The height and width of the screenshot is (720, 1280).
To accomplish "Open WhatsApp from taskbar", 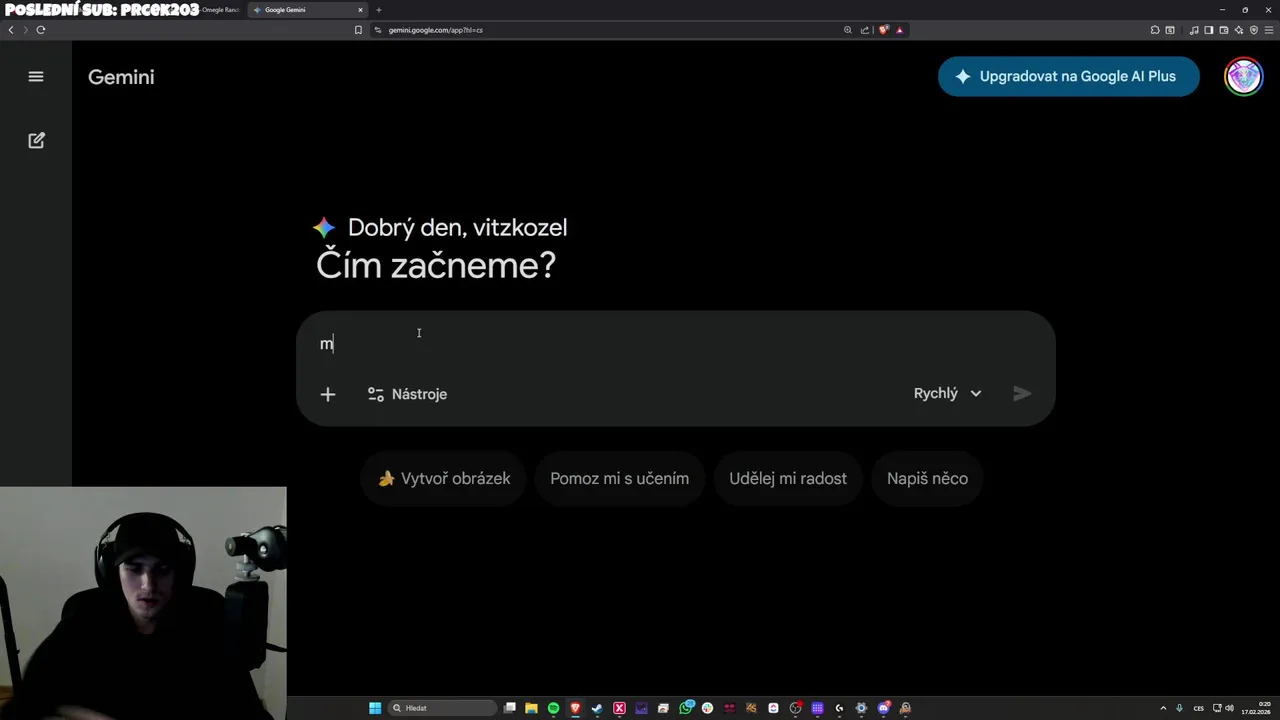I will [x=686, y=708].
